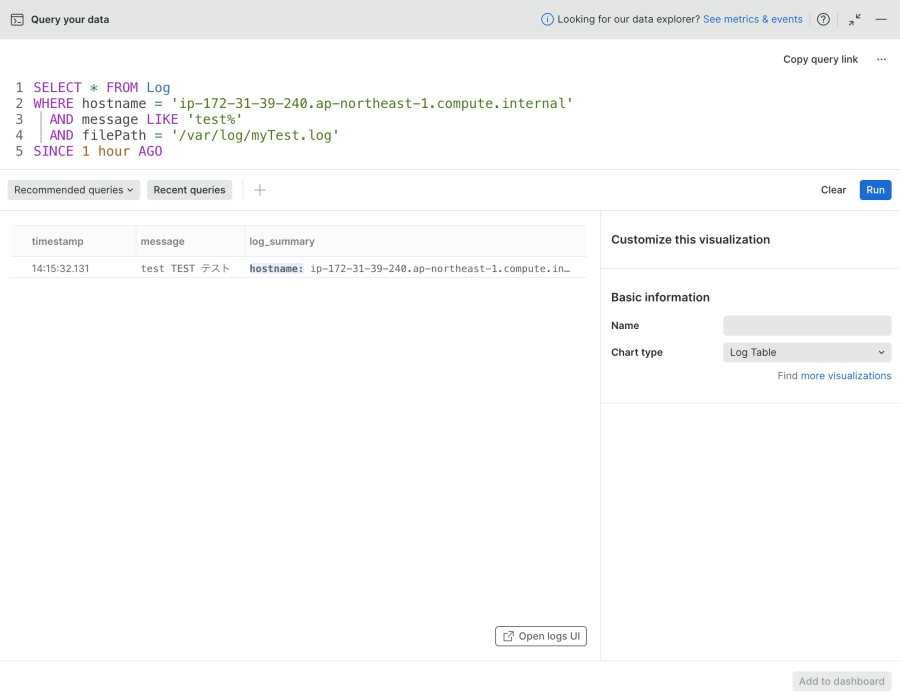Open the Chart type Log Table dropdown

[x=806, y=352]
